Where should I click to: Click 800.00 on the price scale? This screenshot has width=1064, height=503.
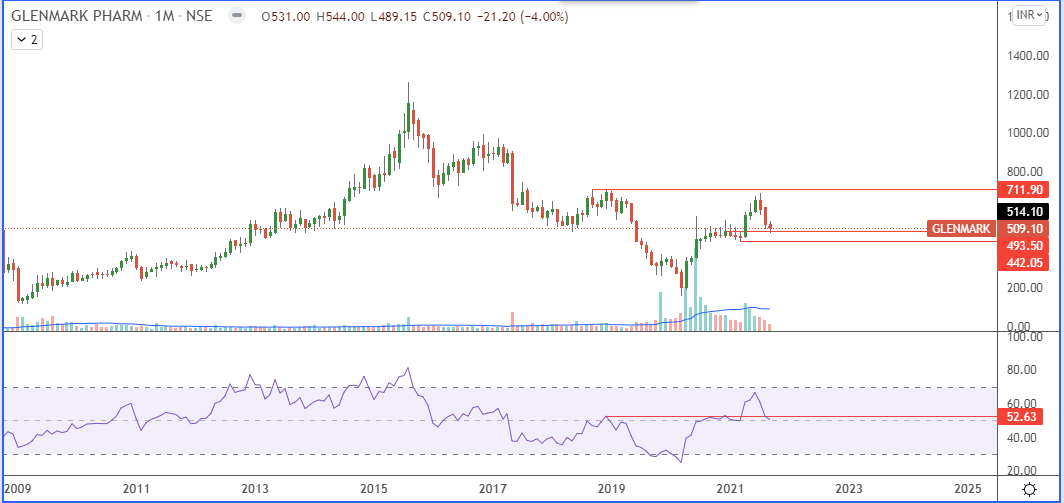[1023, 172]
